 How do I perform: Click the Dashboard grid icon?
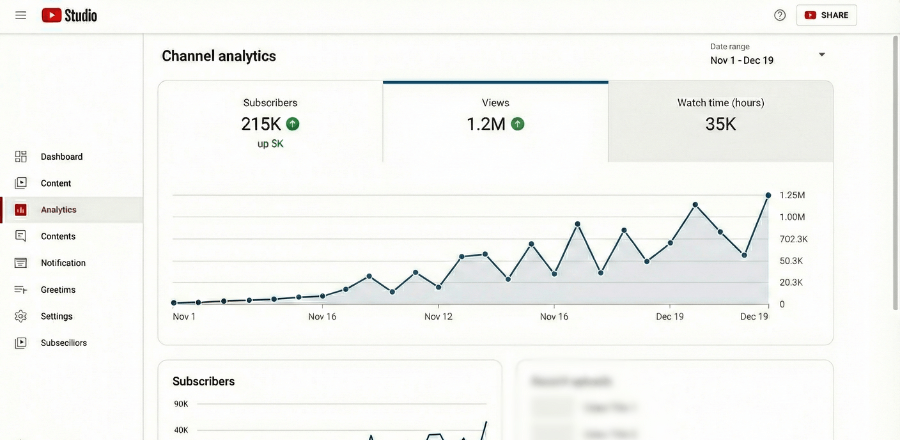(x=20, y=157)
